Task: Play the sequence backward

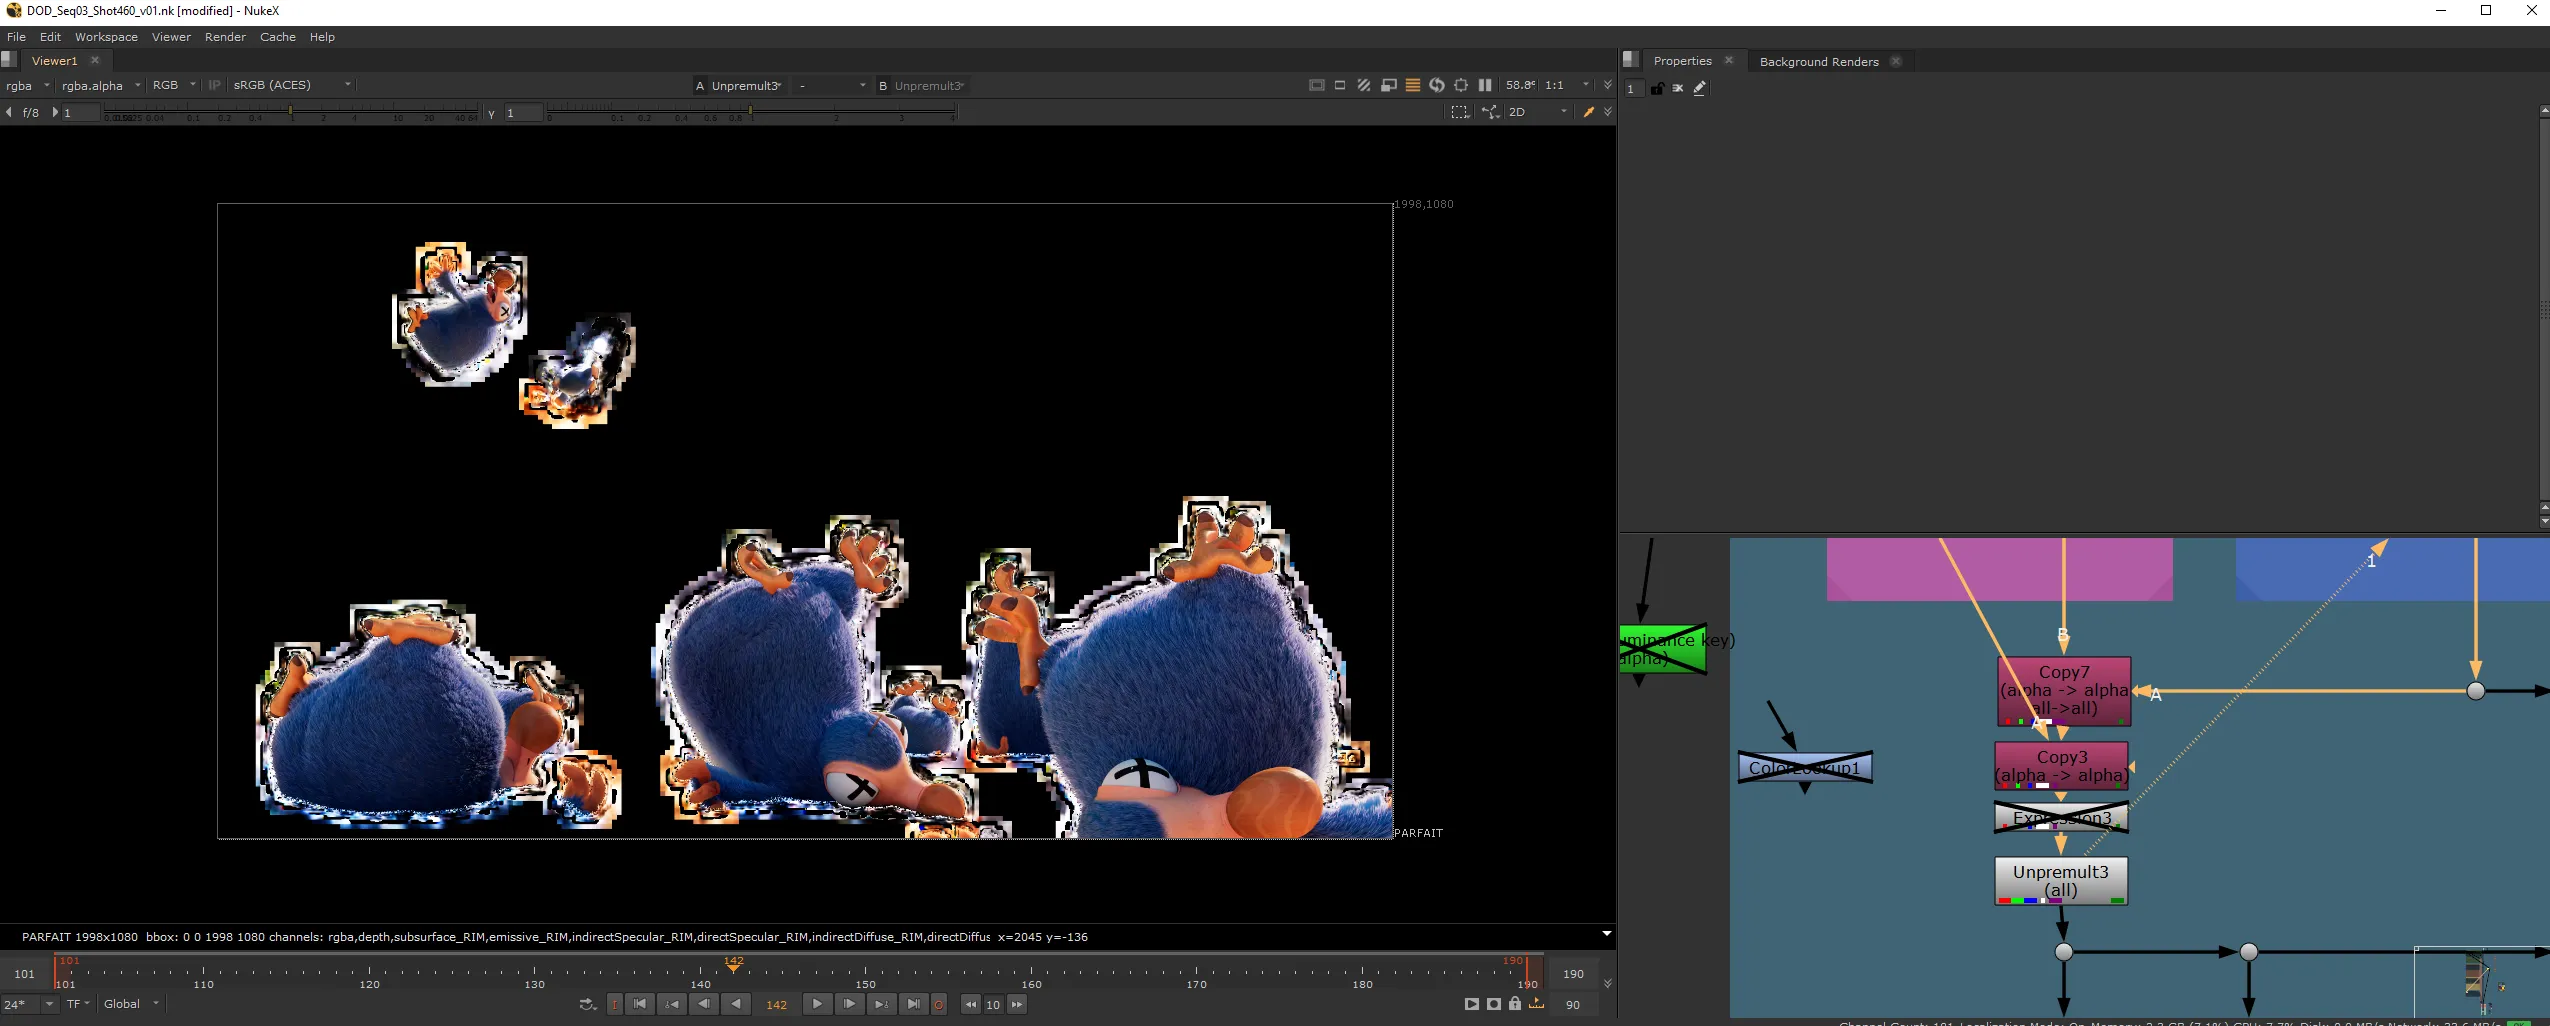Action: click(x=736, y=1004)
